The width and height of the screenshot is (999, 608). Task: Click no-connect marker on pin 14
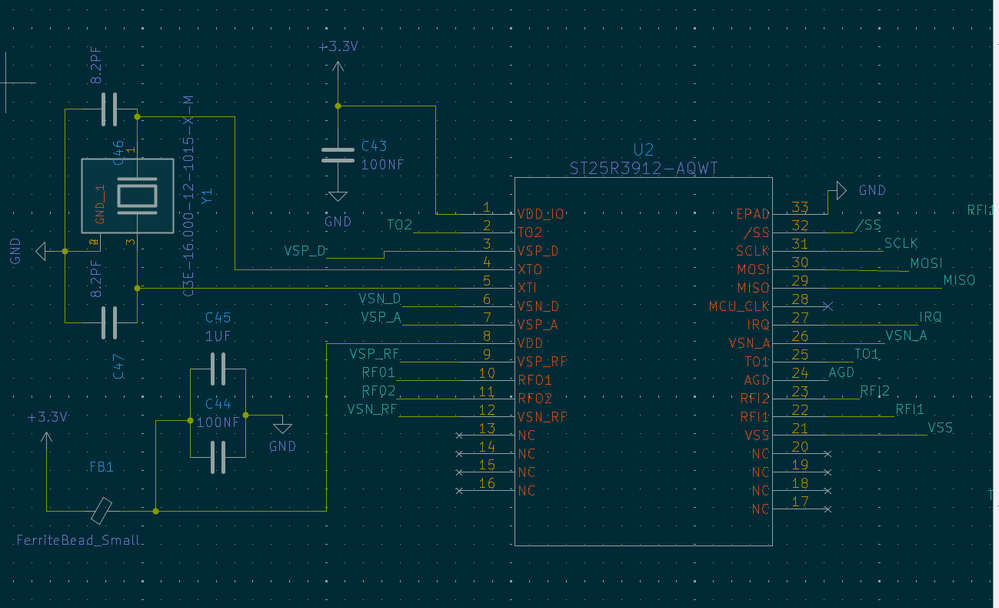[459, 454]
